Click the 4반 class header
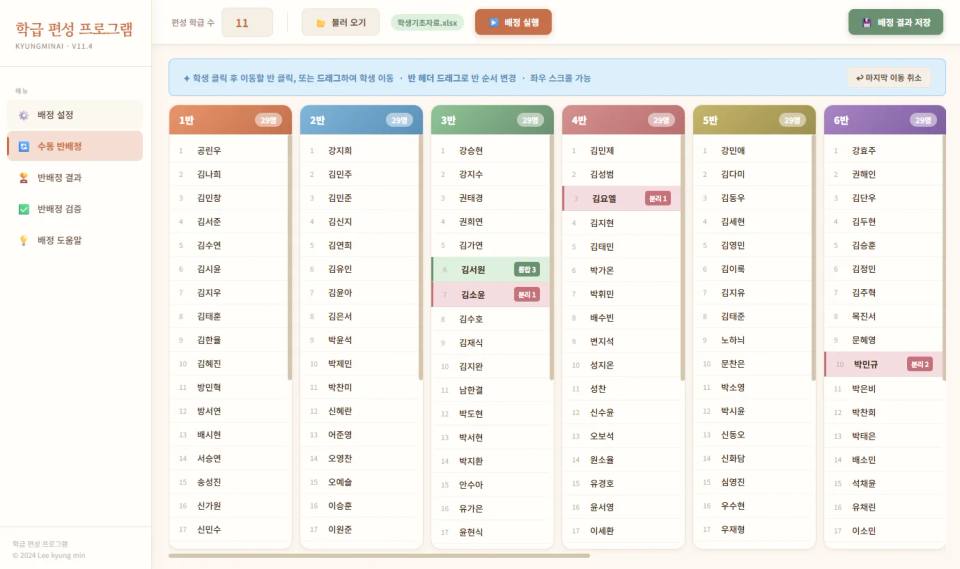 623,120
